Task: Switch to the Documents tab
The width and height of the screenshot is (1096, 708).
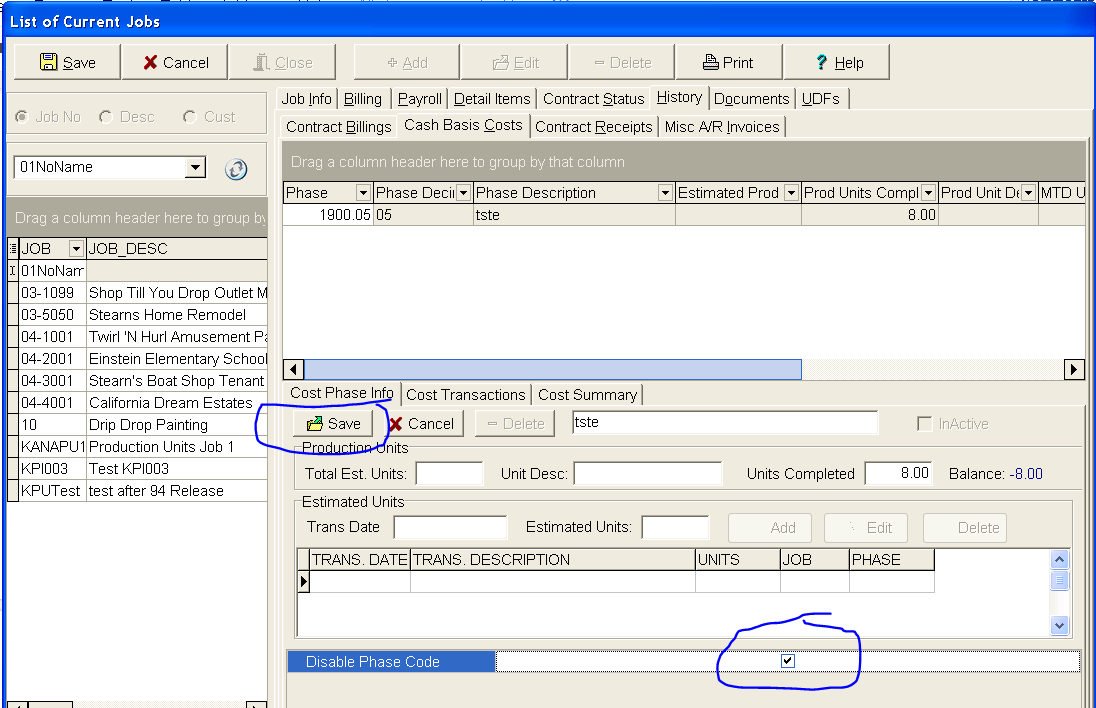Action: coord(751,99)
